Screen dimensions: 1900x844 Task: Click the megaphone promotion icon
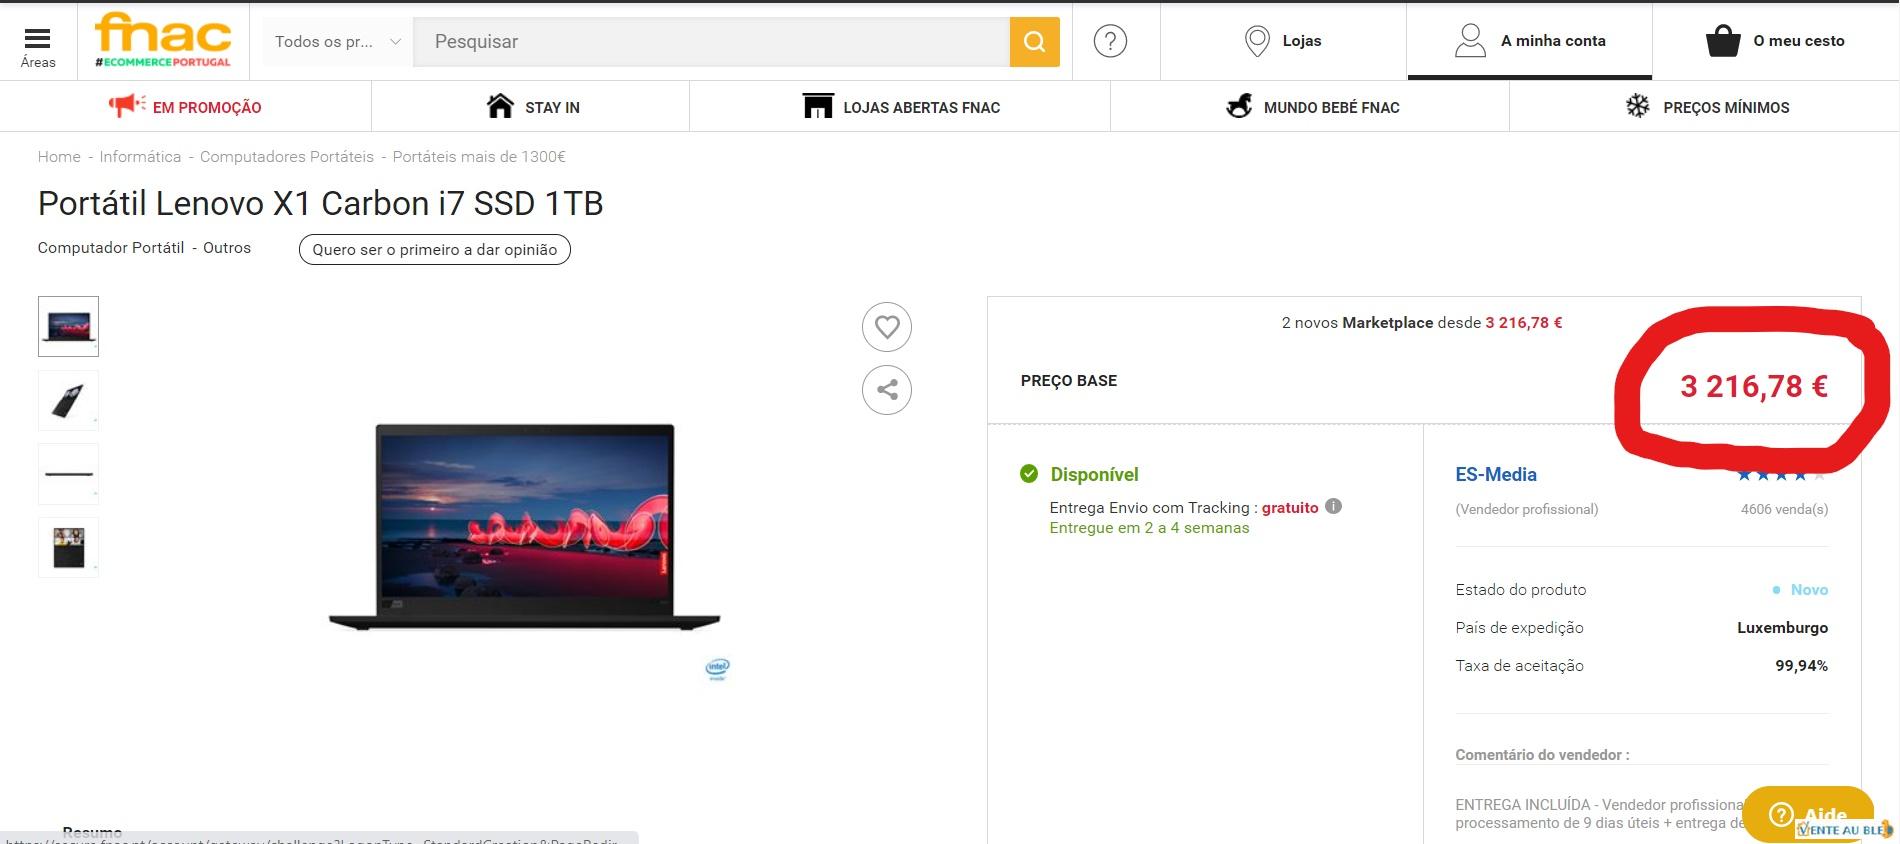(127, 104)
